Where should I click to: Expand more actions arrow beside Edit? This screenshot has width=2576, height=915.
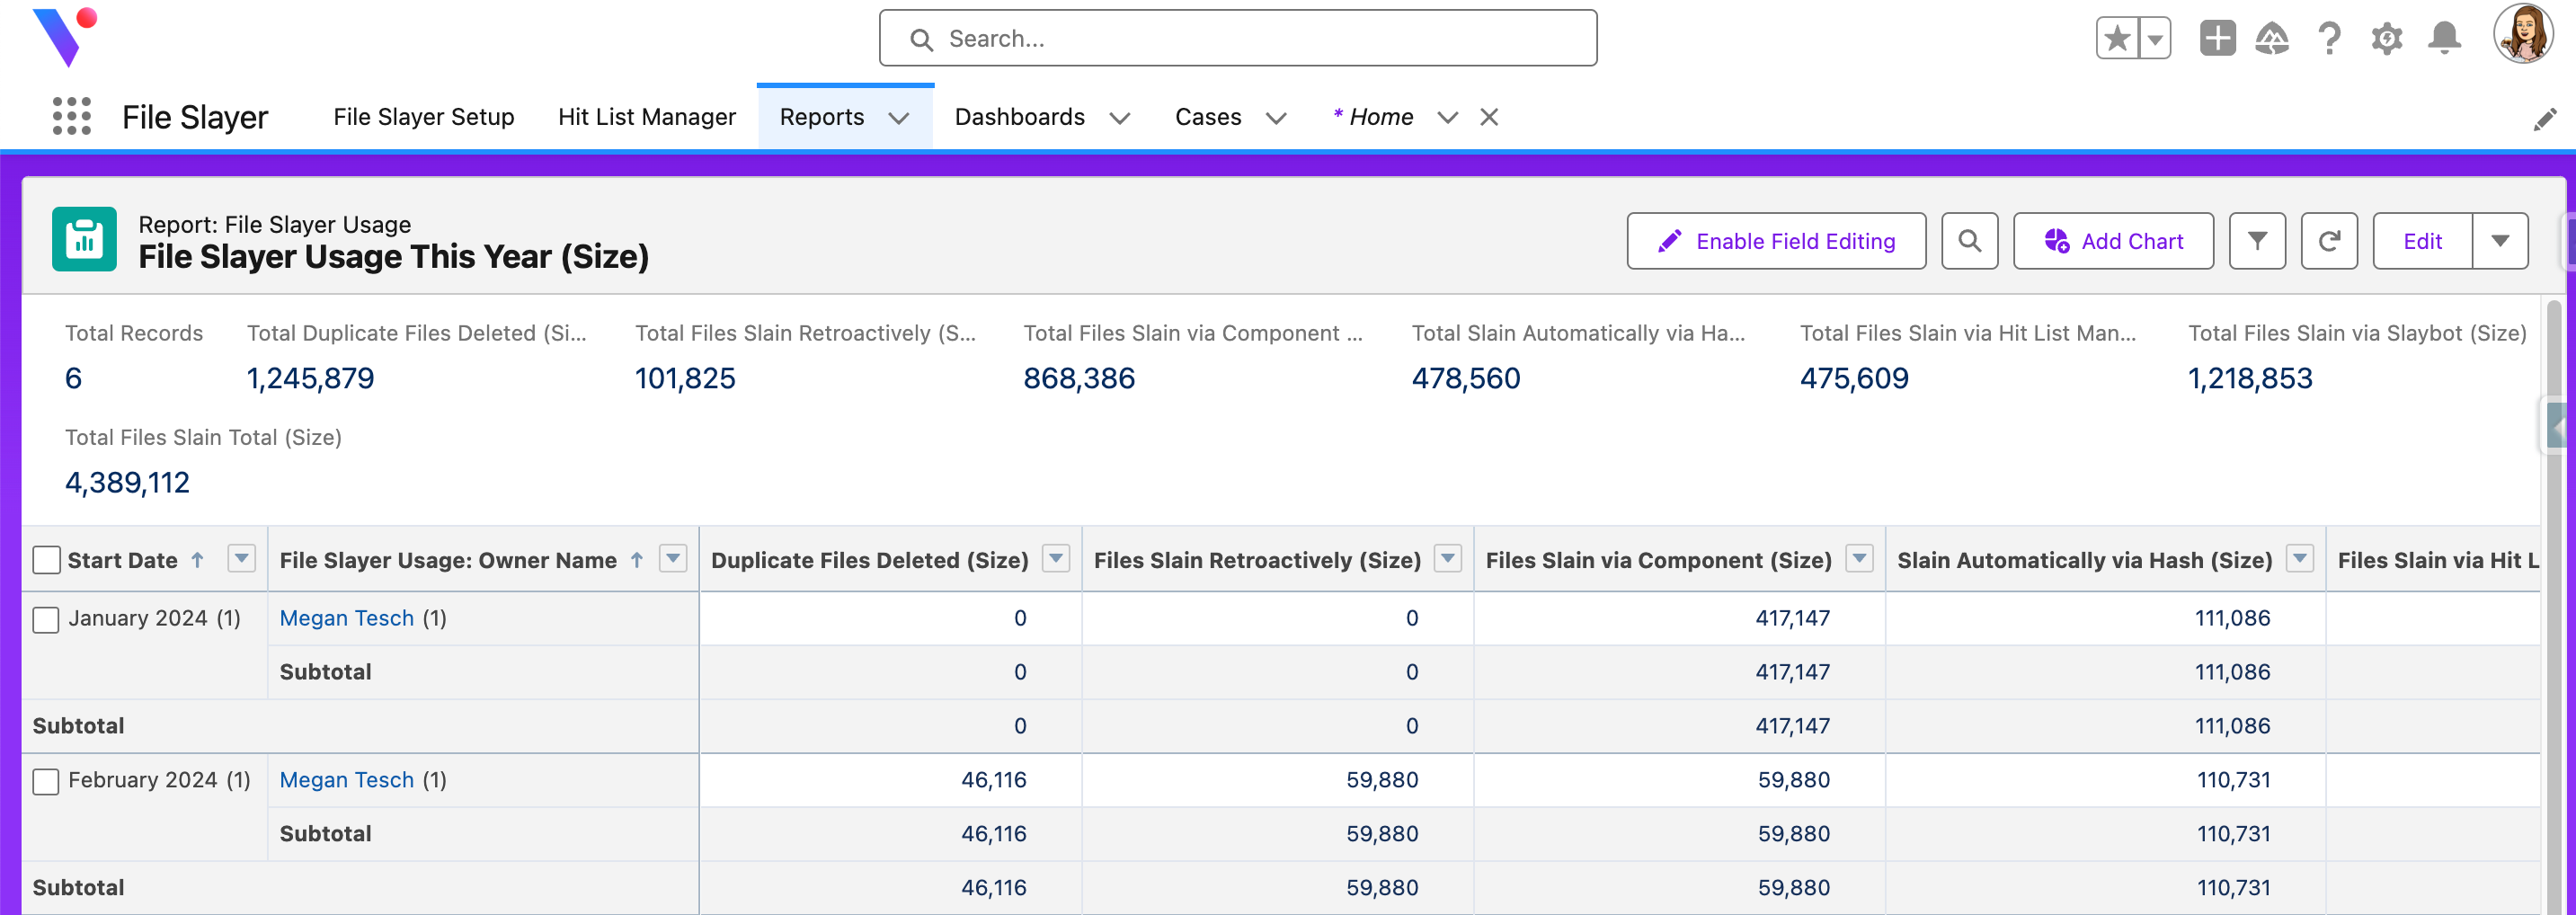coord(2500,241)
